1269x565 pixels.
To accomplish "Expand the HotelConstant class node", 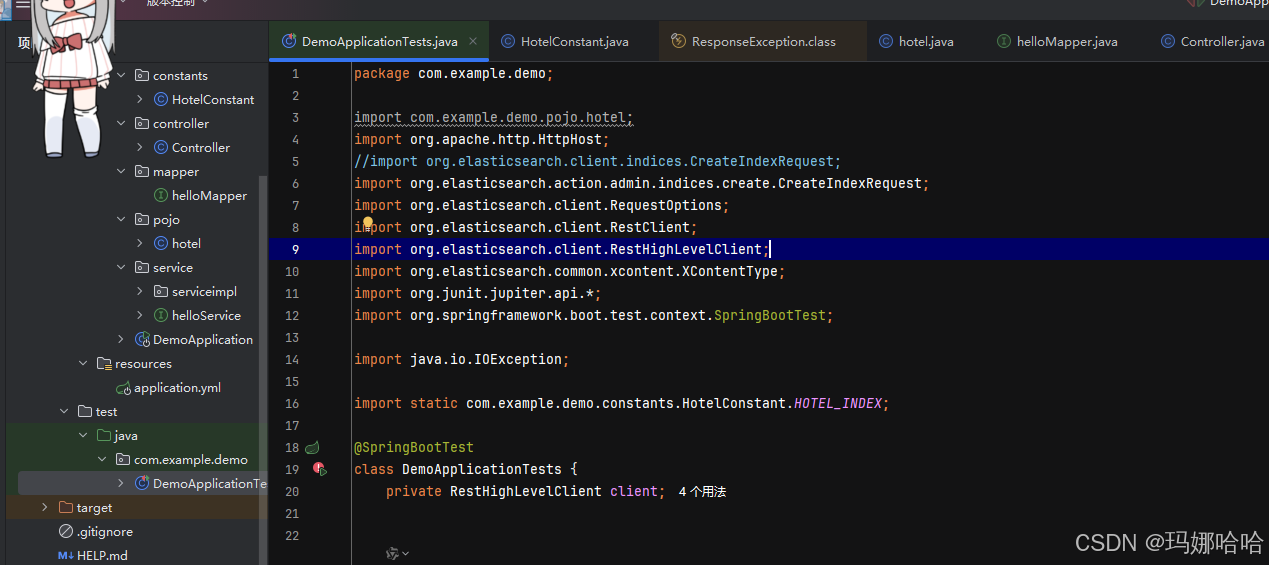I will coord(140,99).
